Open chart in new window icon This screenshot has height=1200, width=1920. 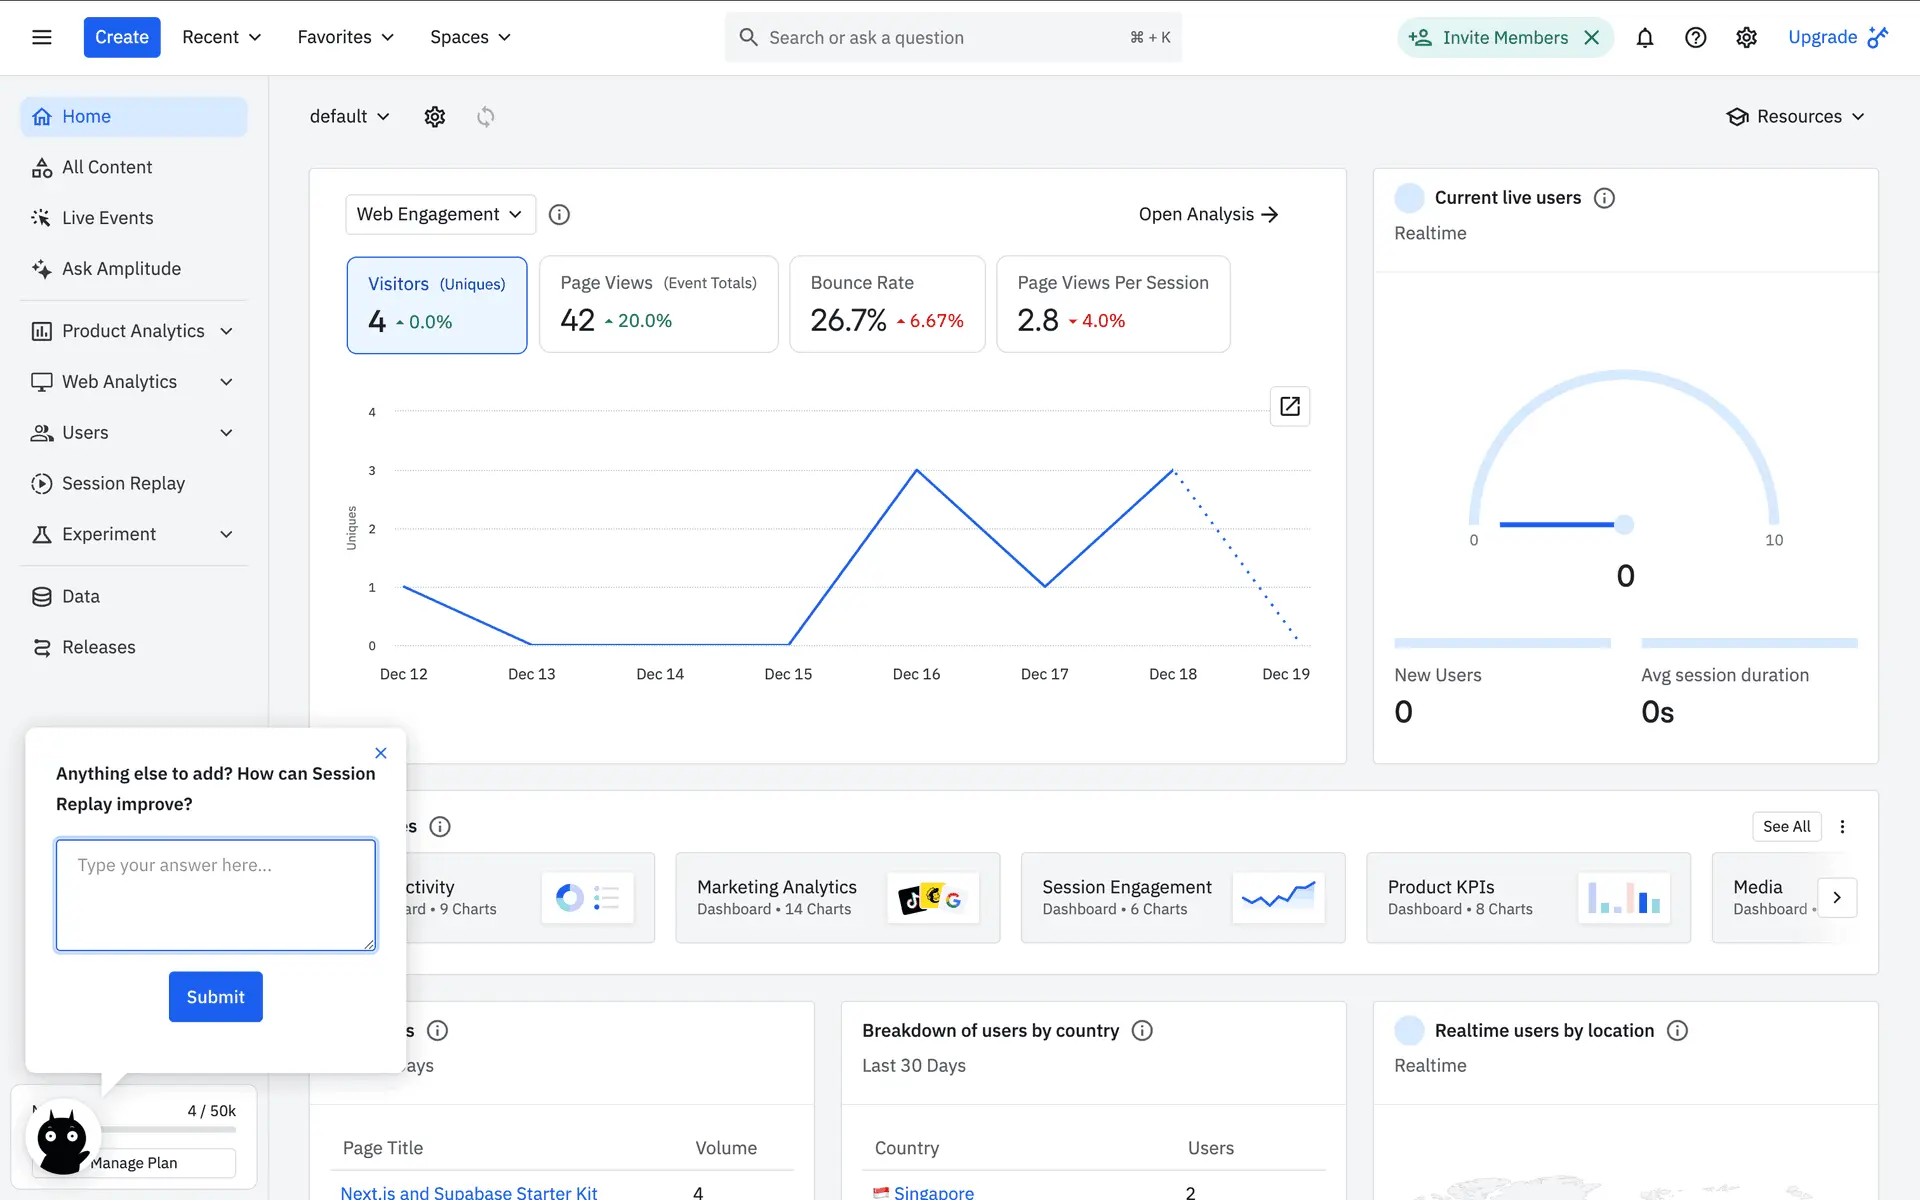[x=1289, y=407]
